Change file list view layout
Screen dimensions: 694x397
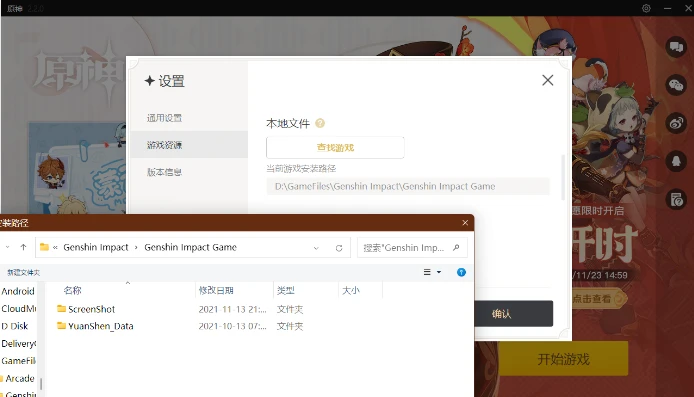point(427,272)
